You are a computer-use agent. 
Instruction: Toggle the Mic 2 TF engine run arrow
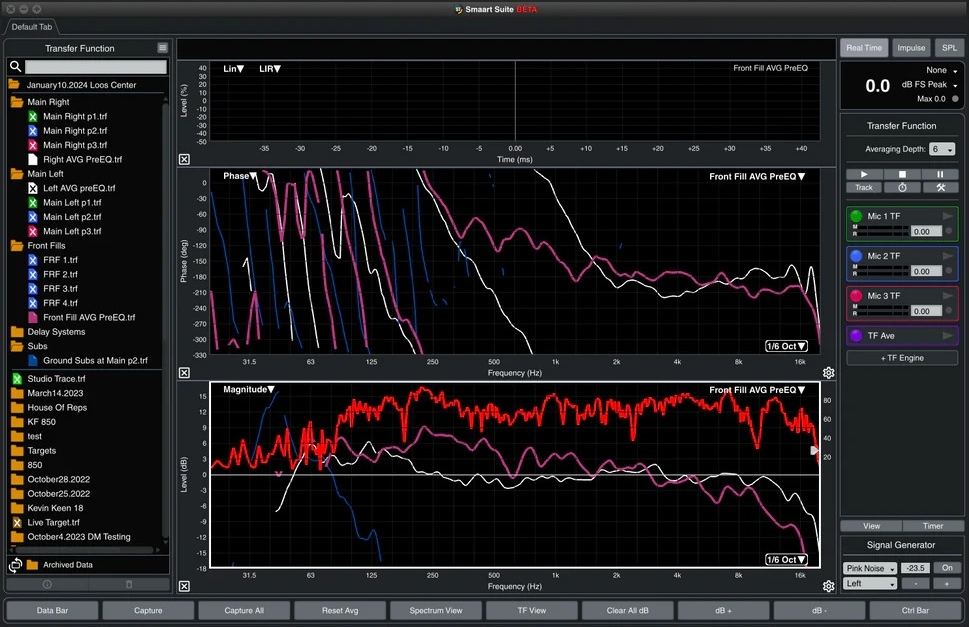[947, 256]
